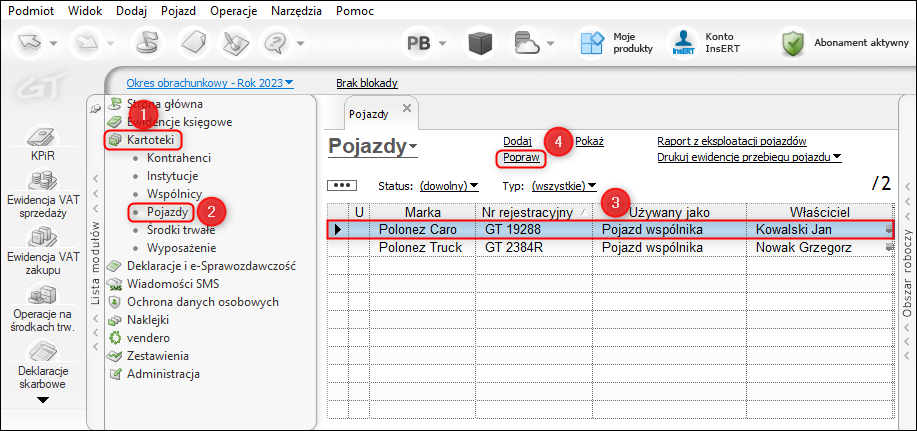
Task: Open the Konto InsERT icon
Action: coord(684,43)
